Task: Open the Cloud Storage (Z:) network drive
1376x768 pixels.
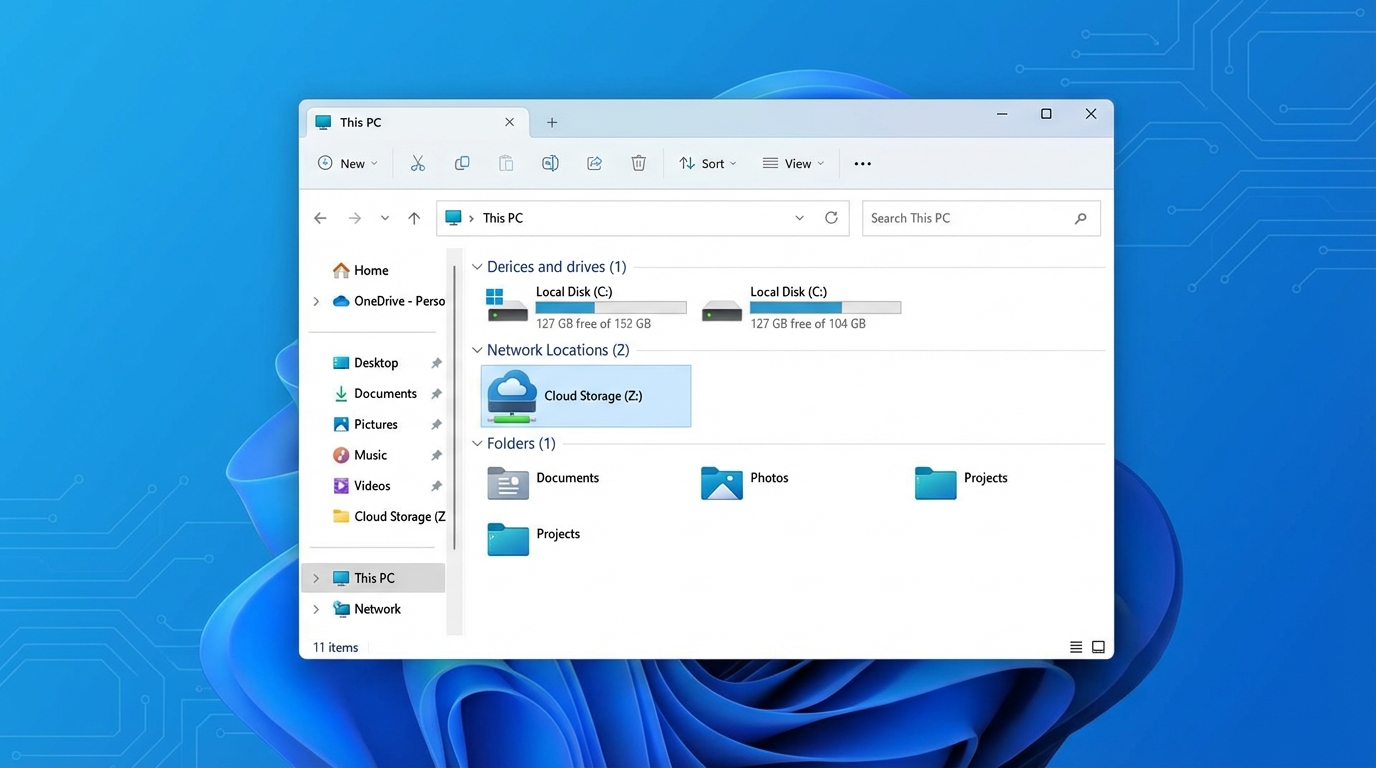Action: [585, 395]
